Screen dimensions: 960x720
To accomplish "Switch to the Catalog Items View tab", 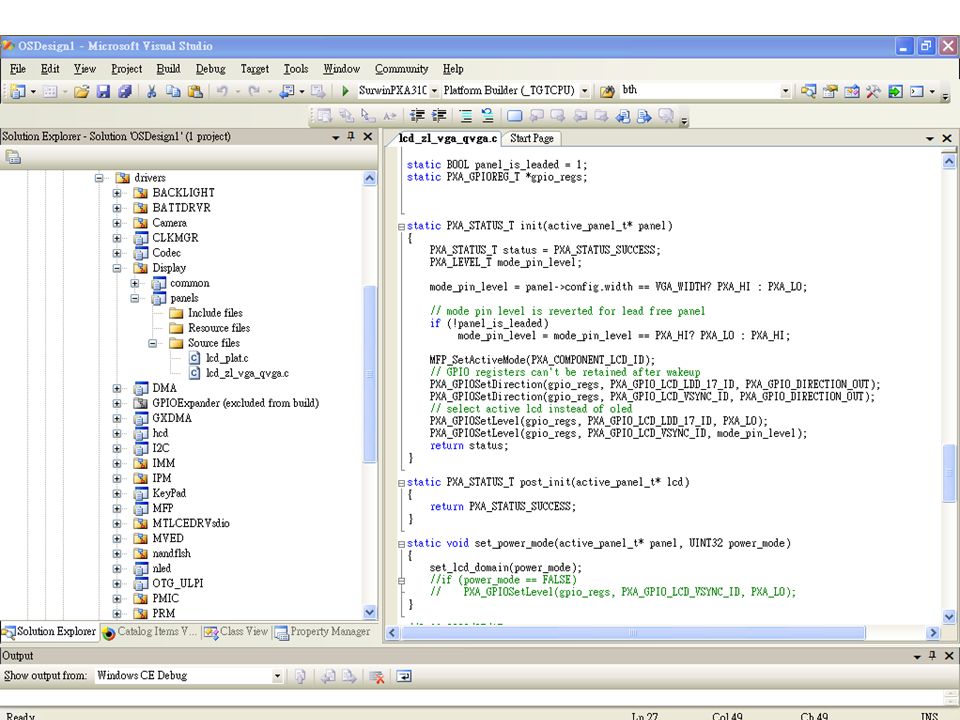I will 150,632.
